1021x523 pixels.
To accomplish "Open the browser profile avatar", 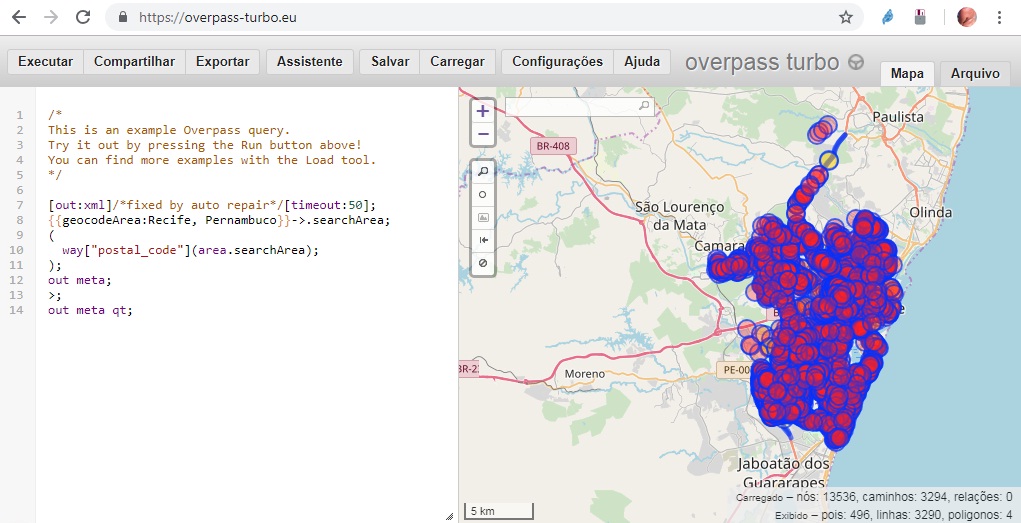I will pyautogui.click(x=966, y=18).
